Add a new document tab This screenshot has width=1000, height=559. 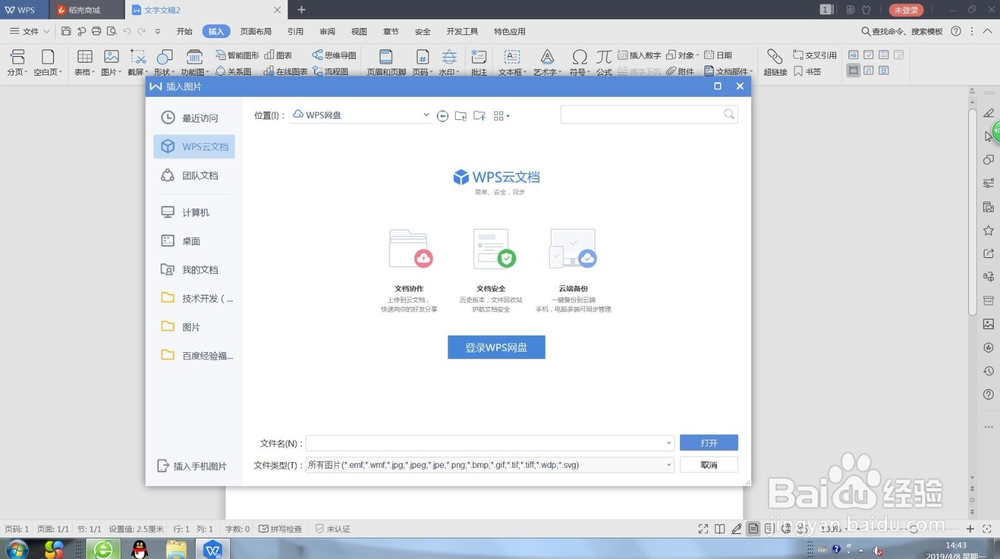[x=301, y=10]
